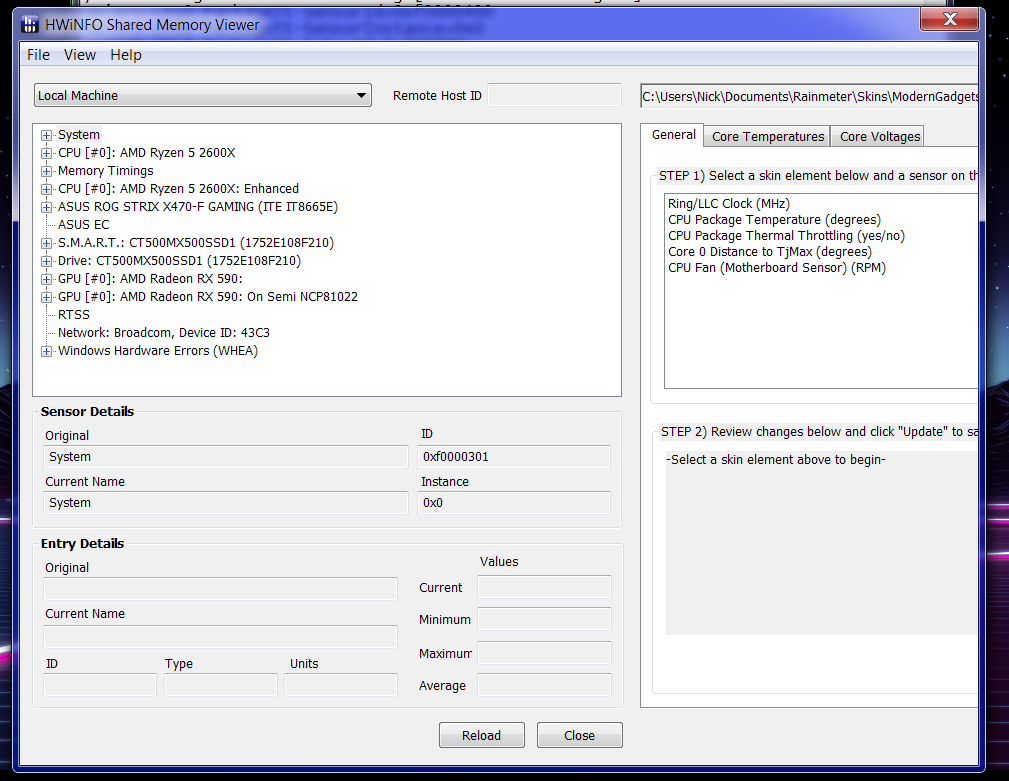
Task: Expand the Memory Timings node
Action: click(x=46, y=171)
